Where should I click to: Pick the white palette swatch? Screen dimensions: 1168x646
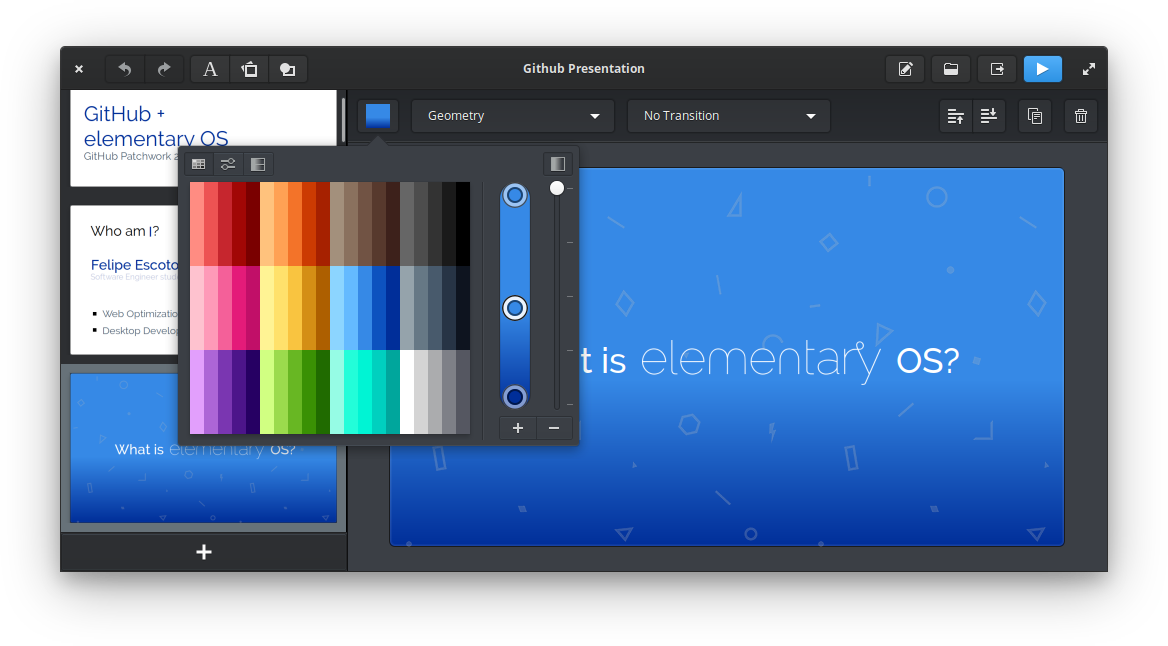[407, 392]
